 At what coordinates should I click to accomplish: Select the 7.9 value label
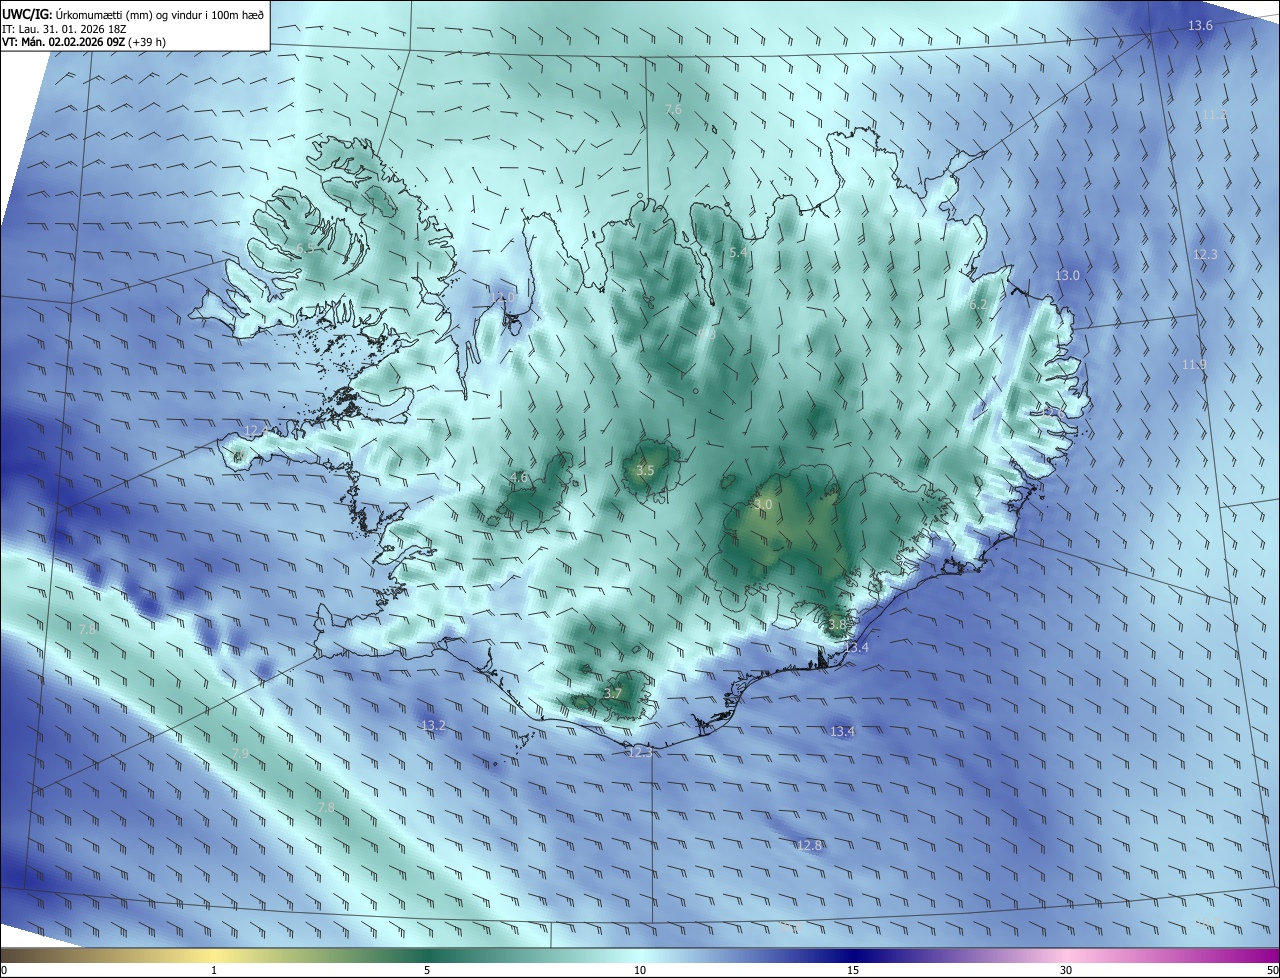tap(240, 753)
